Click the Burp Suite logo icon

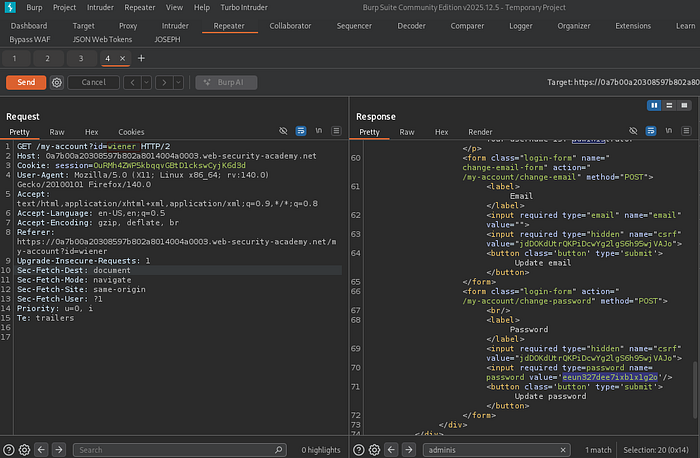[10, 7]
